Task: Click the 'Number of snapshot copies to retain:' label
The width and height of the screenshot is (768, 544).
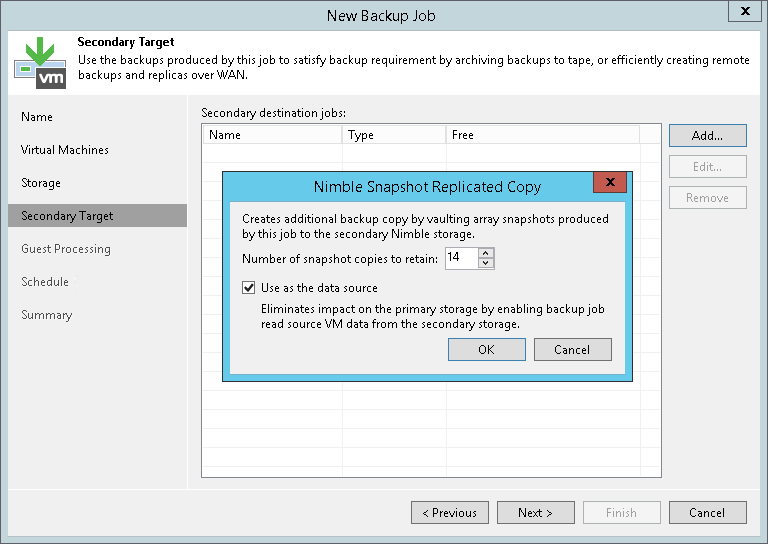Action: (x=340, y=259)
